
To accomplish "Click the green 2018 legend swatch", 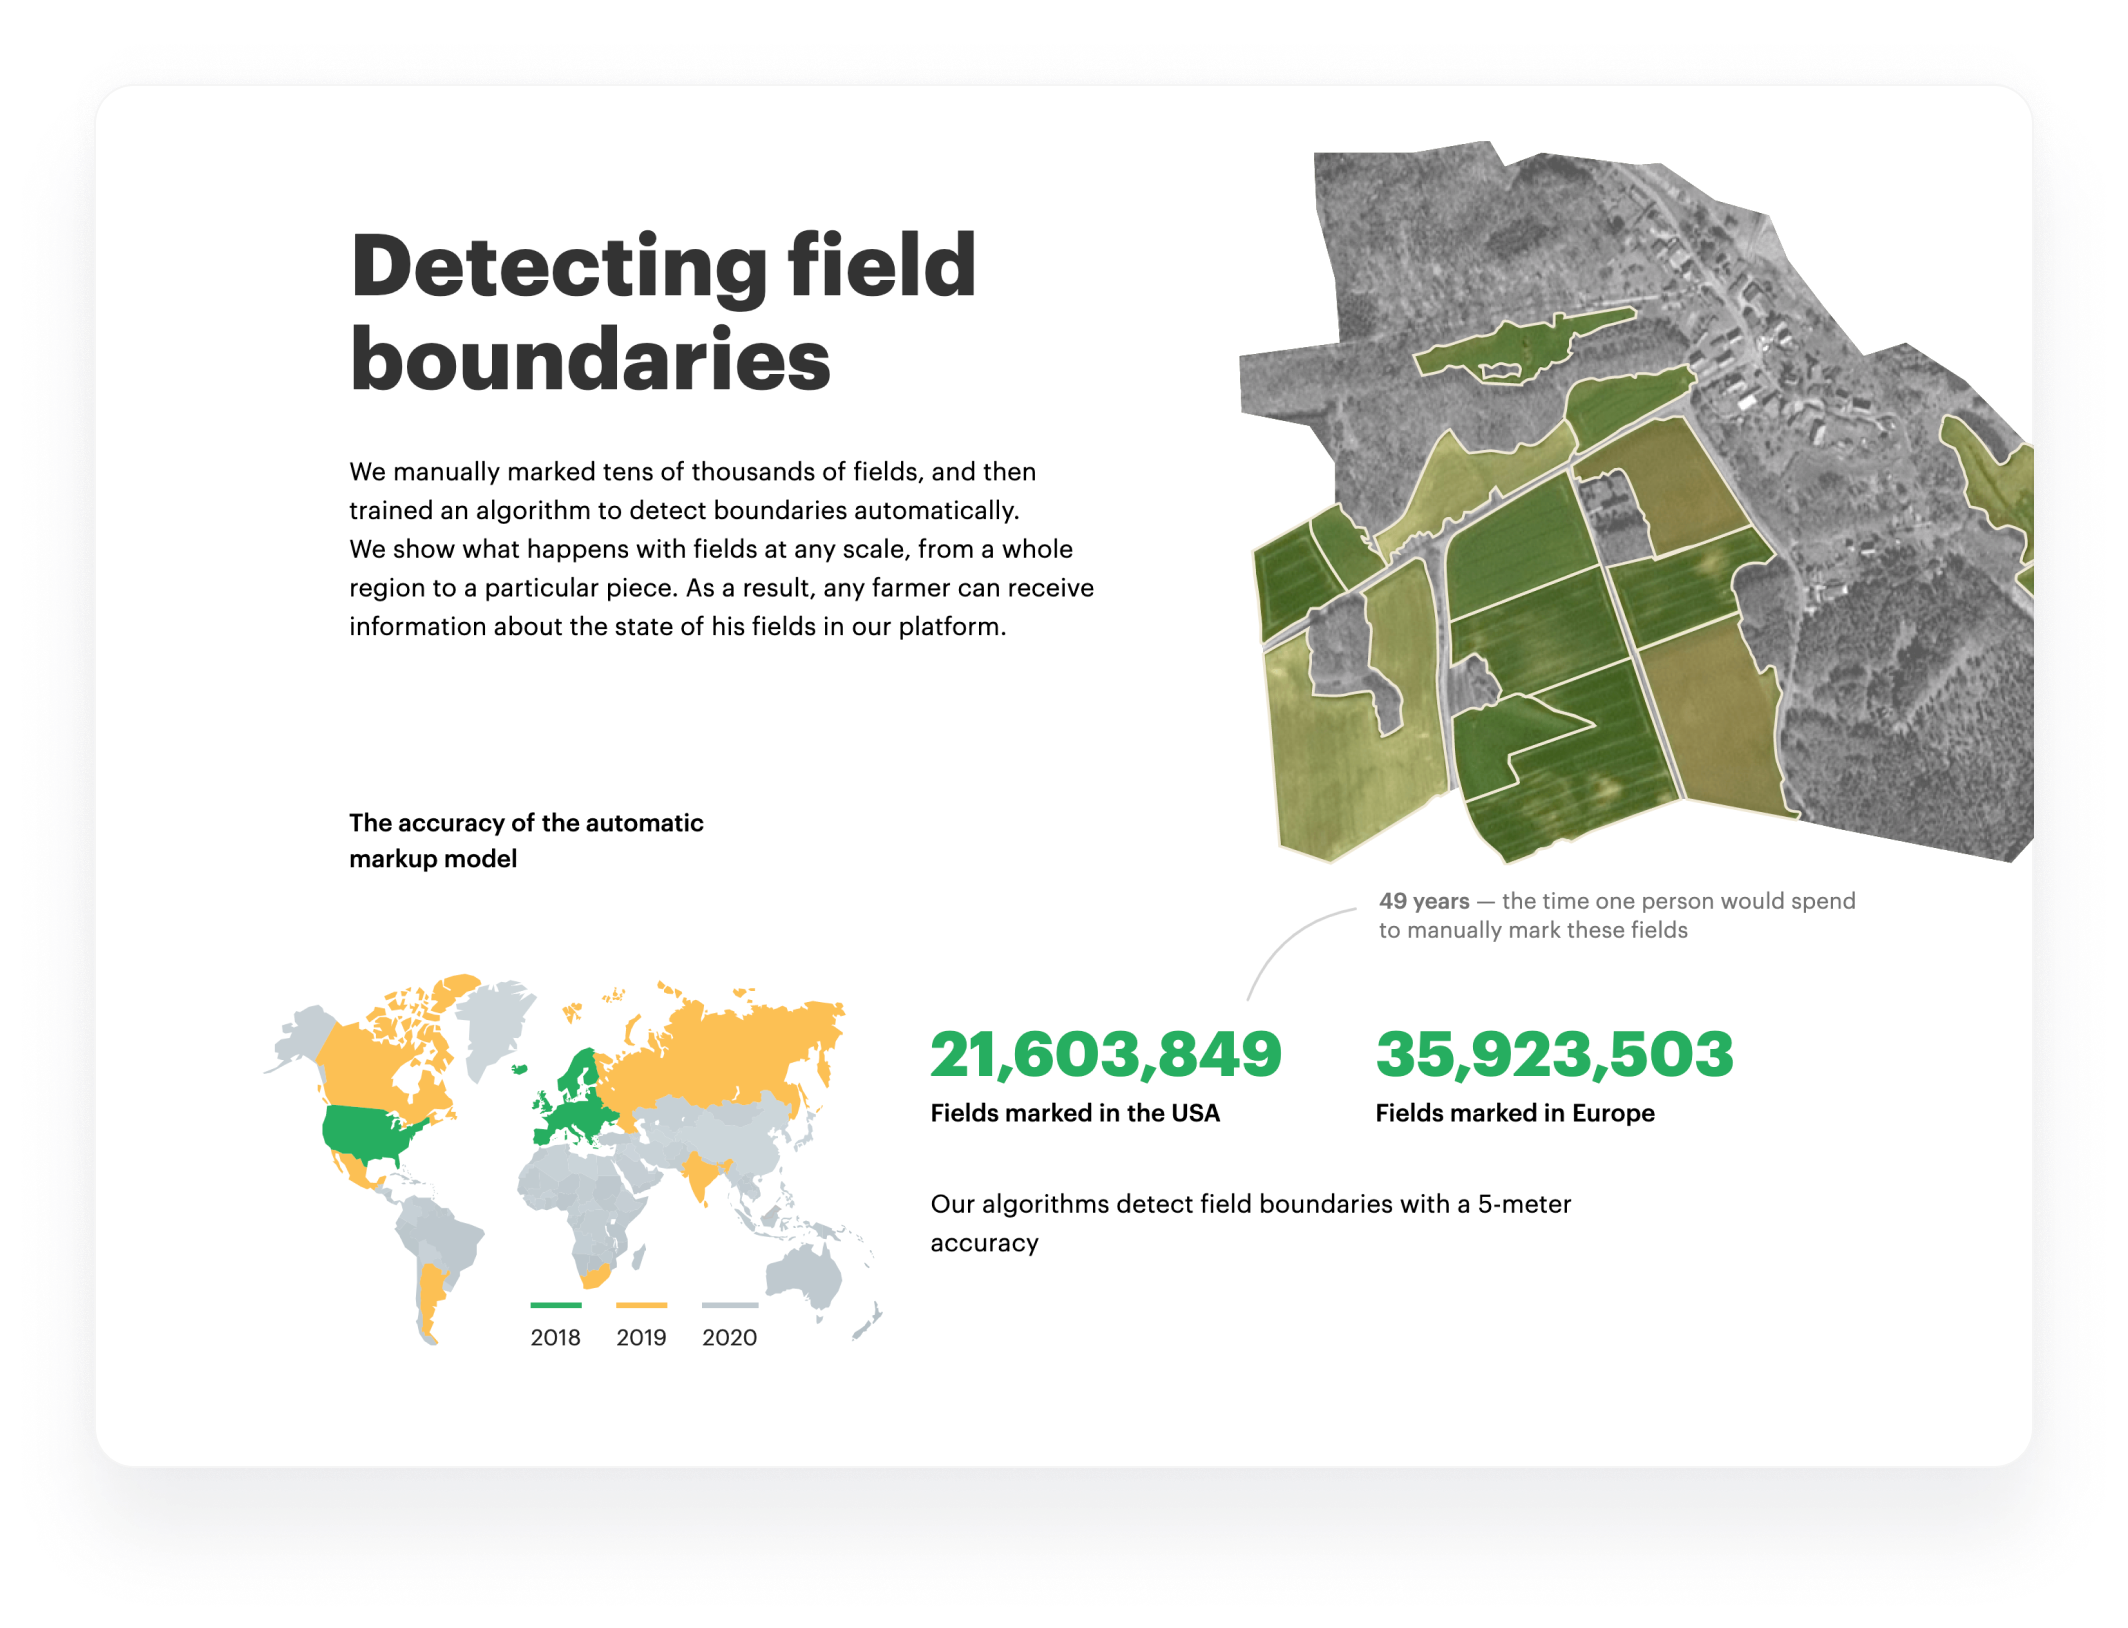I will point(555,1305).
